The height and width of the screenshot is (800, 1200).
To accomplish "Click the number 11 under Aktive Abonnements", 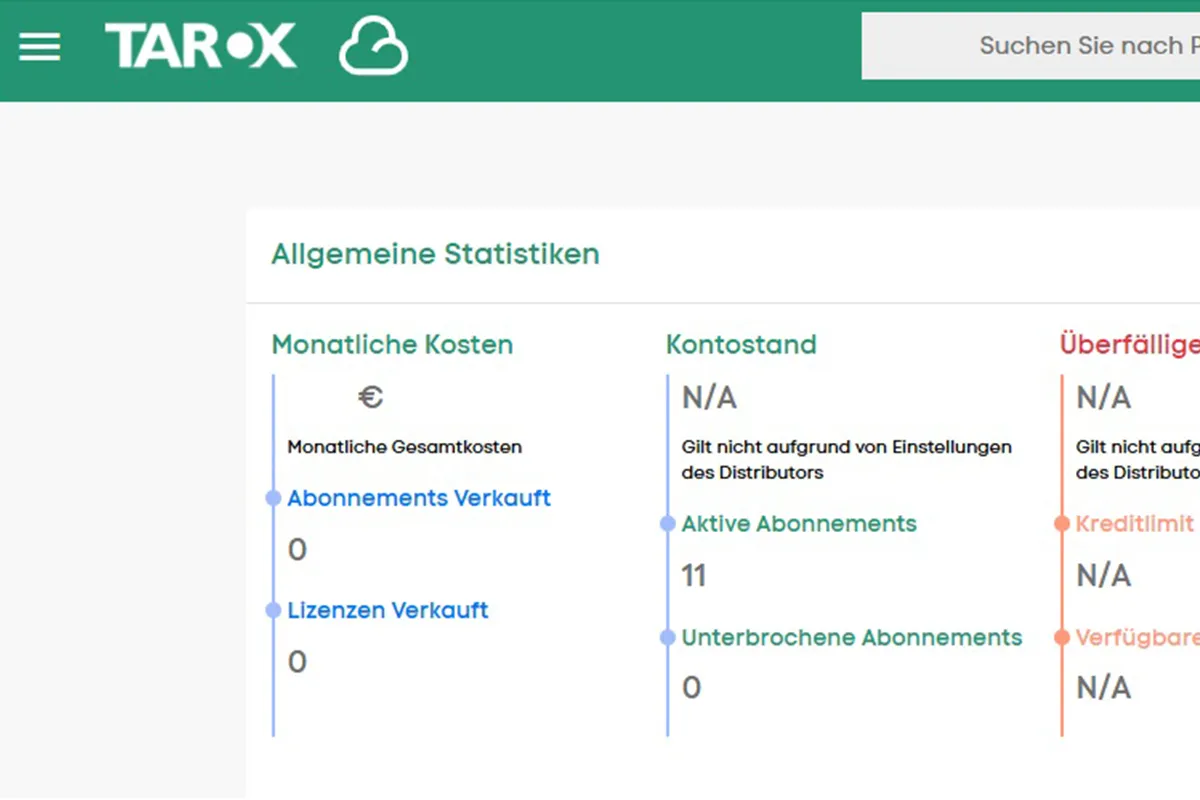I will point(694,576).
